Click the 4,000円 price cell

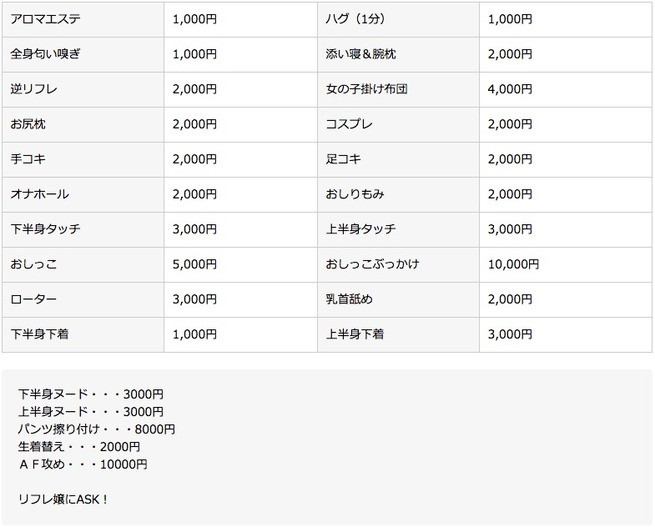[510, 89]
